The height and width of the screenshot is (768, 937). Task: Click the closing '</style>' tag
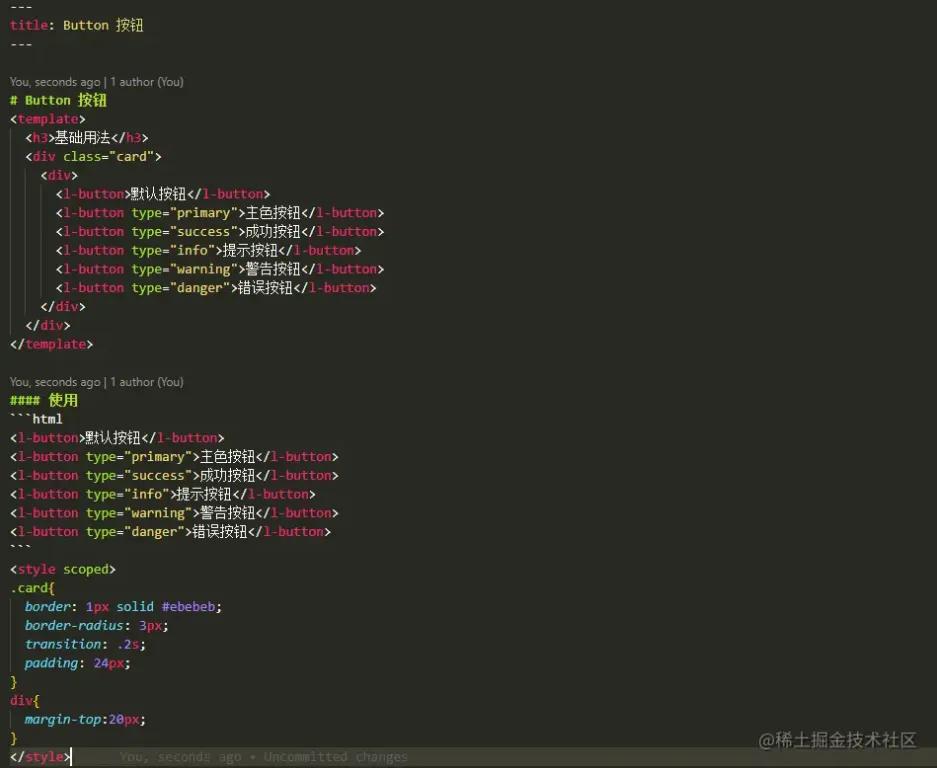point(40,757)
